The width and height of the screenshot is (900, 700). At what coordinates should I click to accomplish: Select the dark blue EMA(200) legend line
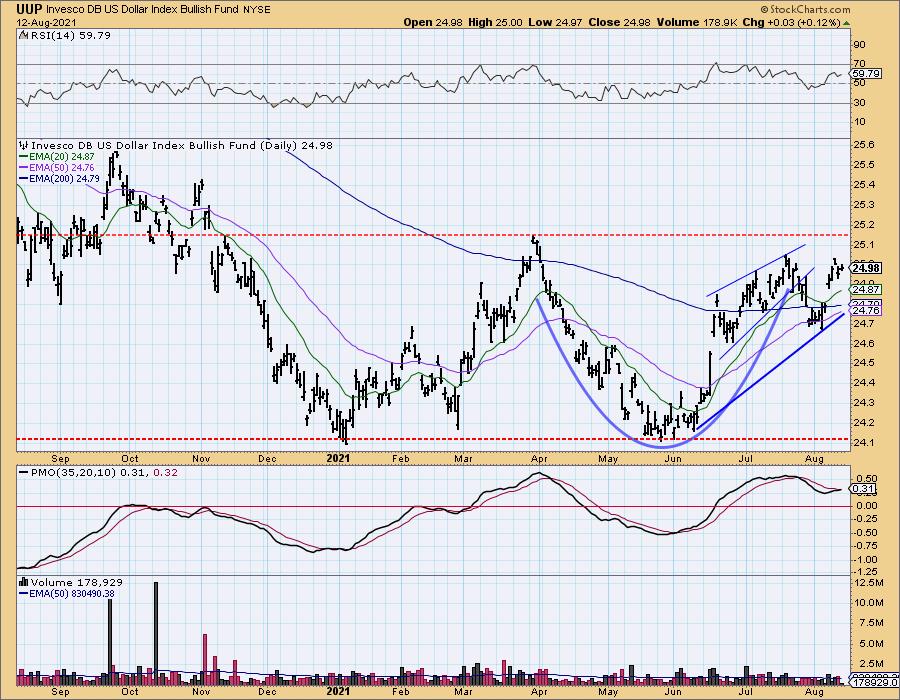[x=24, y=178]
